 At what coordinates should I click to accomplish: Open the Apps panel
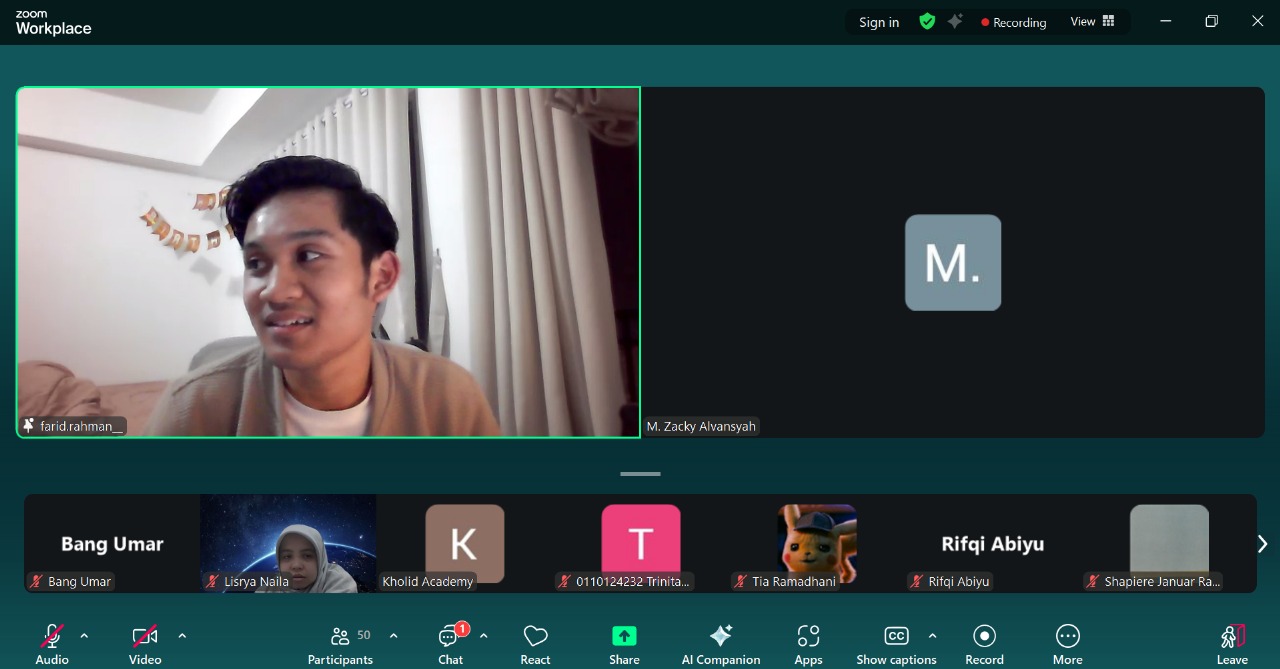pos(808,643)
